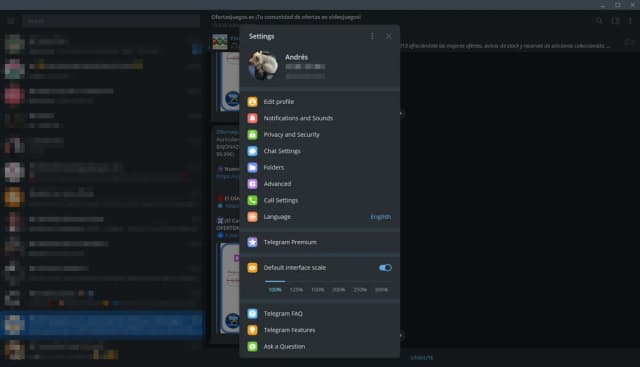Set interface scale to 200%
Viewport: 640px width, 367px height.
[339, 290]
